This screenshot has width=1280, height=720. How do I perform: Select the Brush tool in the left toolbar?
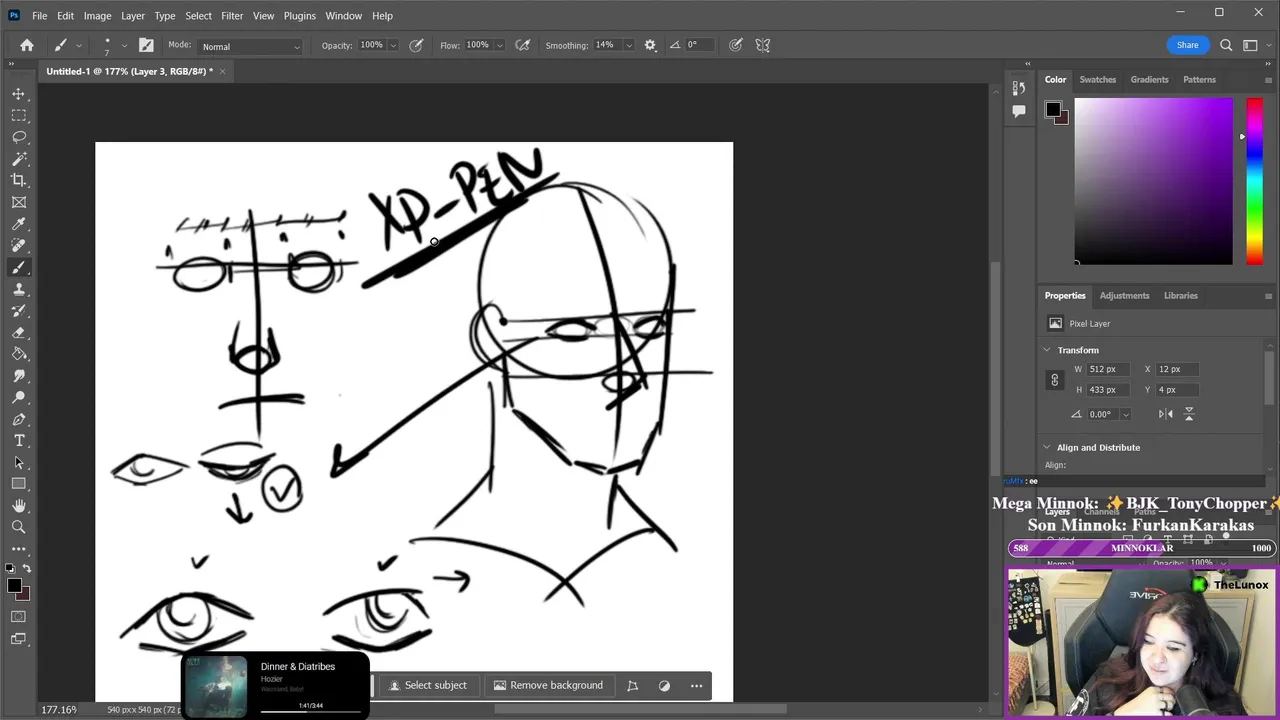pyautogui.click(x=19, y=268)
